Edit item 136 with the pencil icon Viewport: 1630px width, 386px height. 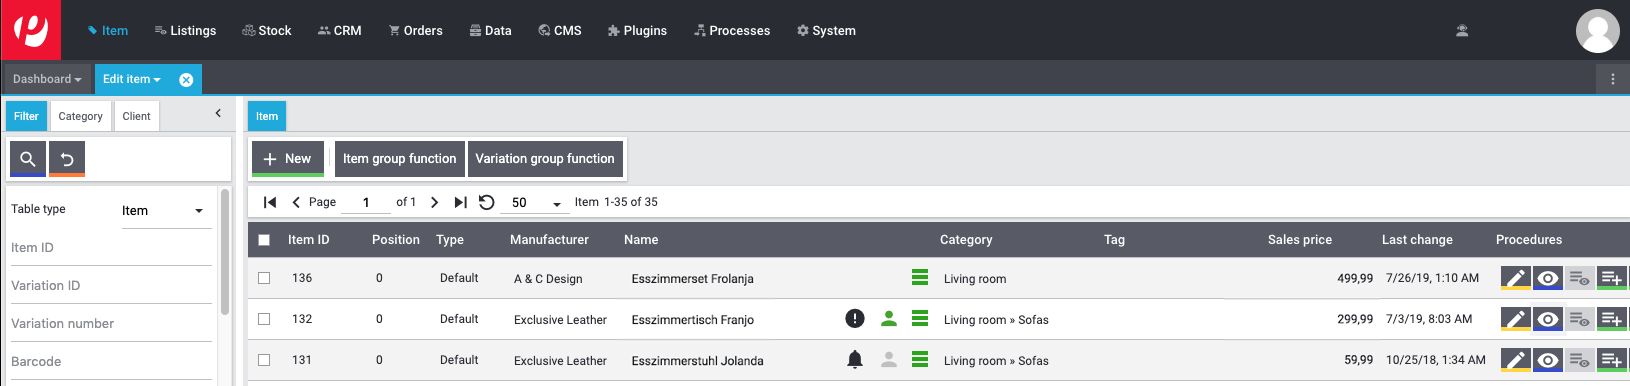tap(1516, 278)
